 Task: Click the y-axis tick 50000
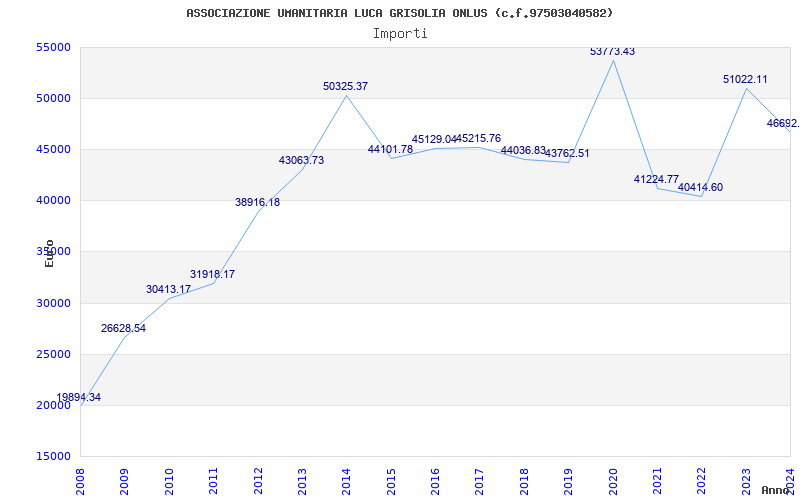pyautogui.click(x=53, y=98)
